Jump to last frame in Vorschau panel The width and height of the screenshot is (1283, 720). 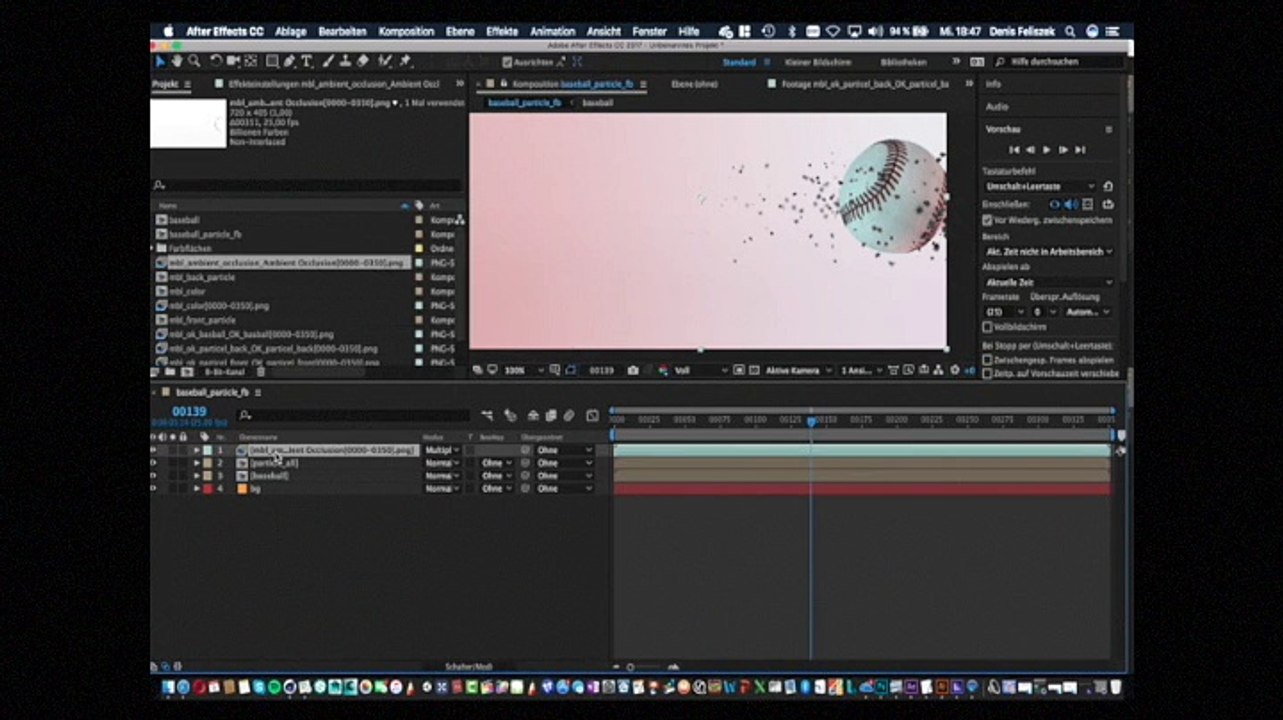[1080, 150]
